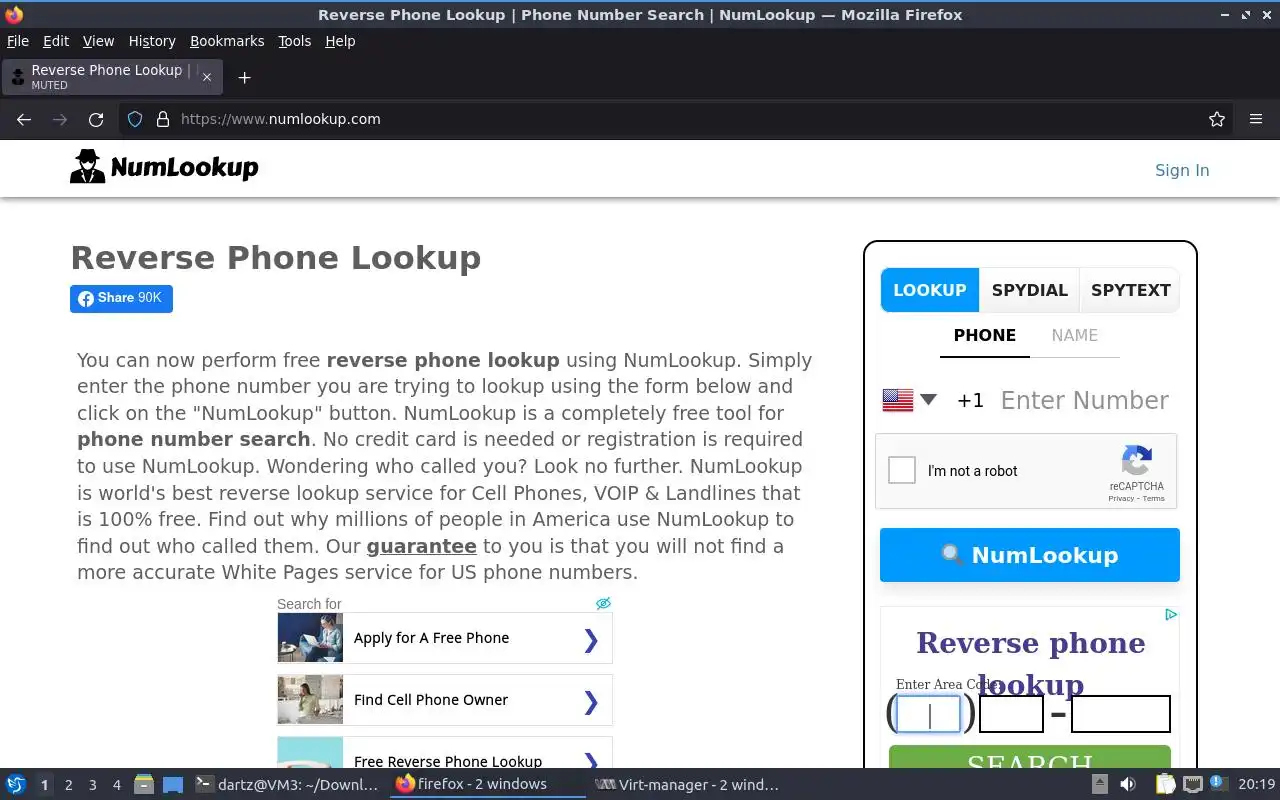Bookmark this page with the star
Image resolution: width=1280 pixels, height=800 pixels.
coord(1217,119)
